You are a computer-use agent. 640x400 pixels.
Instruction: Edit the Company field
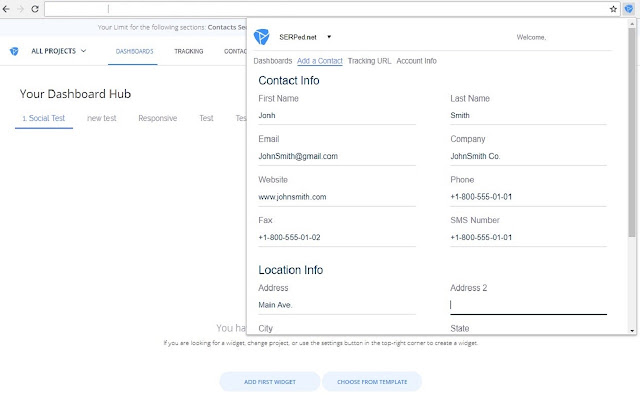click(x=528, y=156)
